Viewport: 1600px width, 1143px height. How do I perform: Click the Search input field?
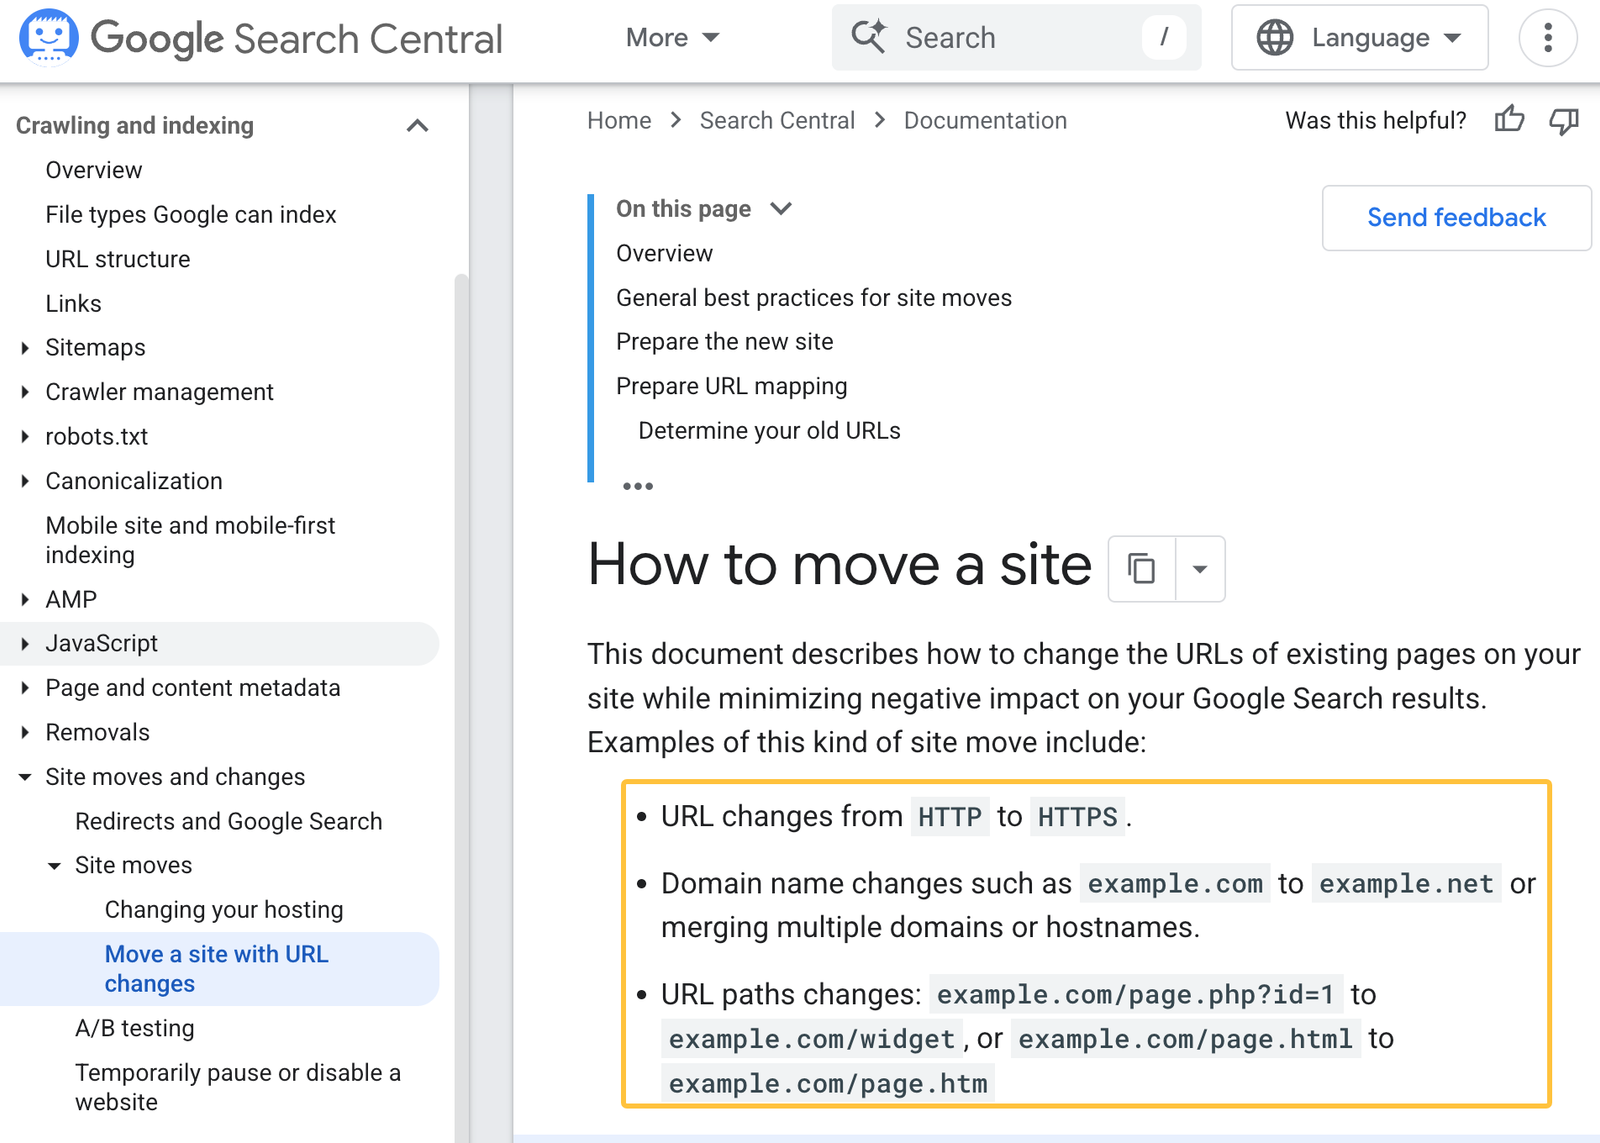pos(1016,38)
